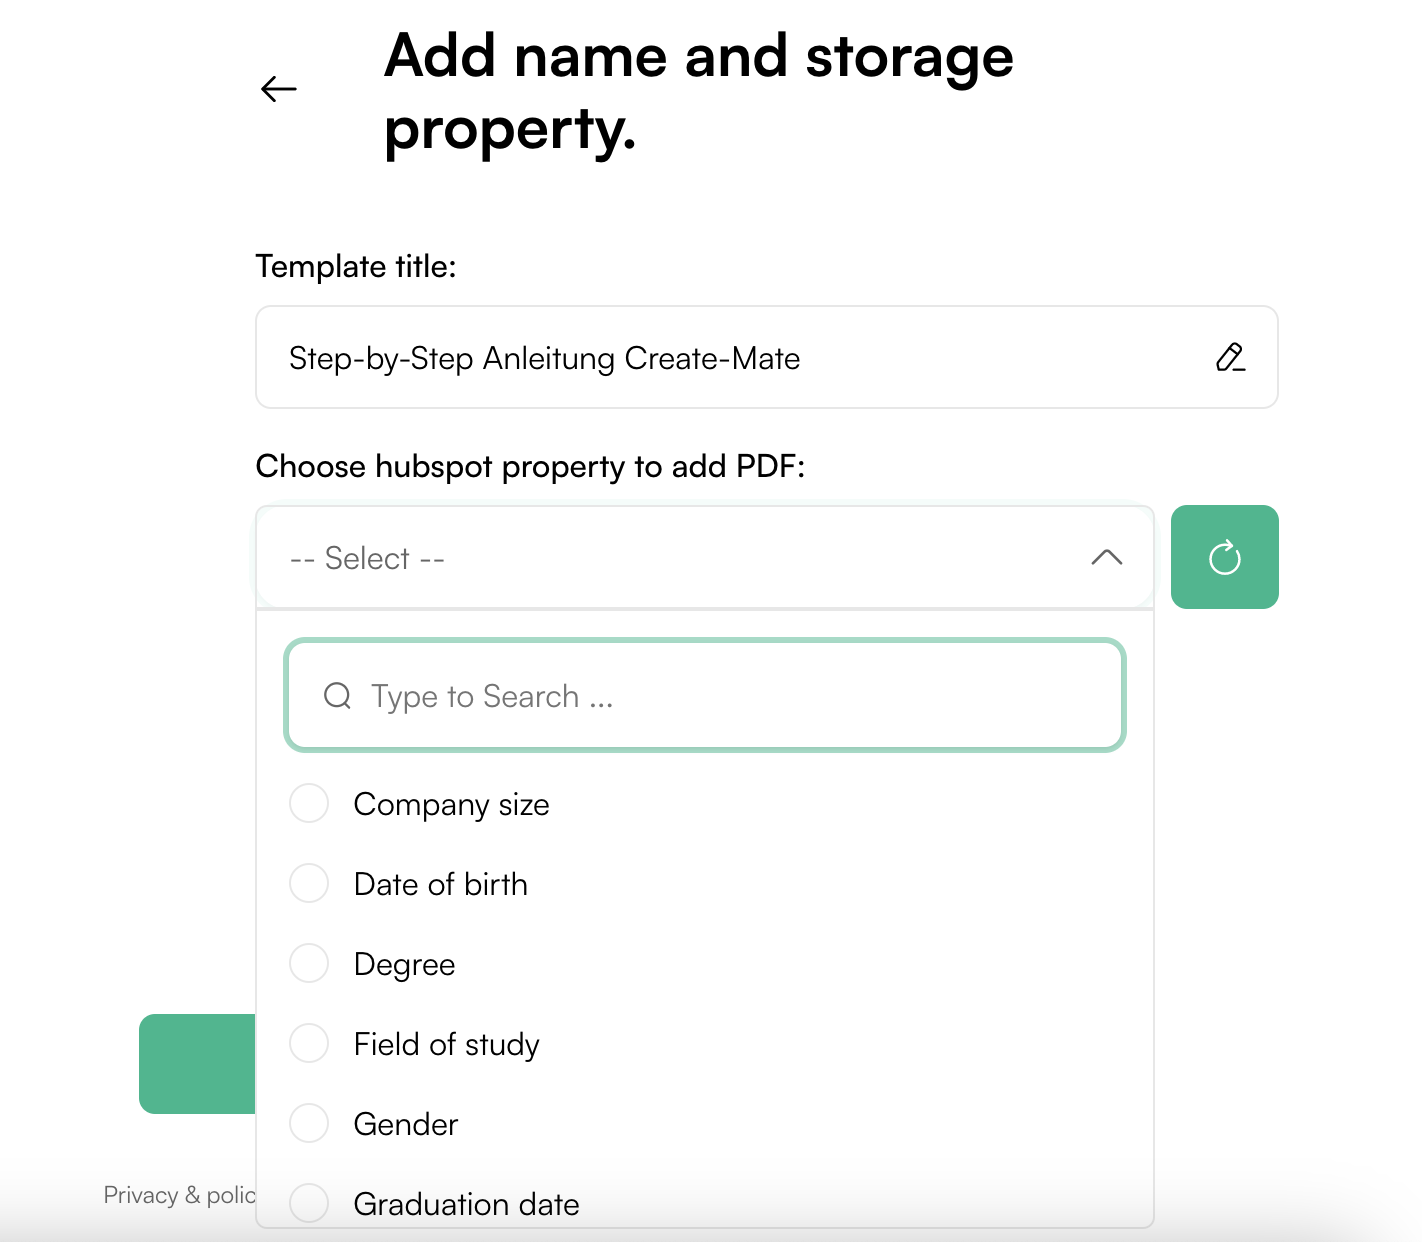Screen dimensions: 1422x1242
Task: Open the Privacy & policy link
Action: pos(180,1195)
